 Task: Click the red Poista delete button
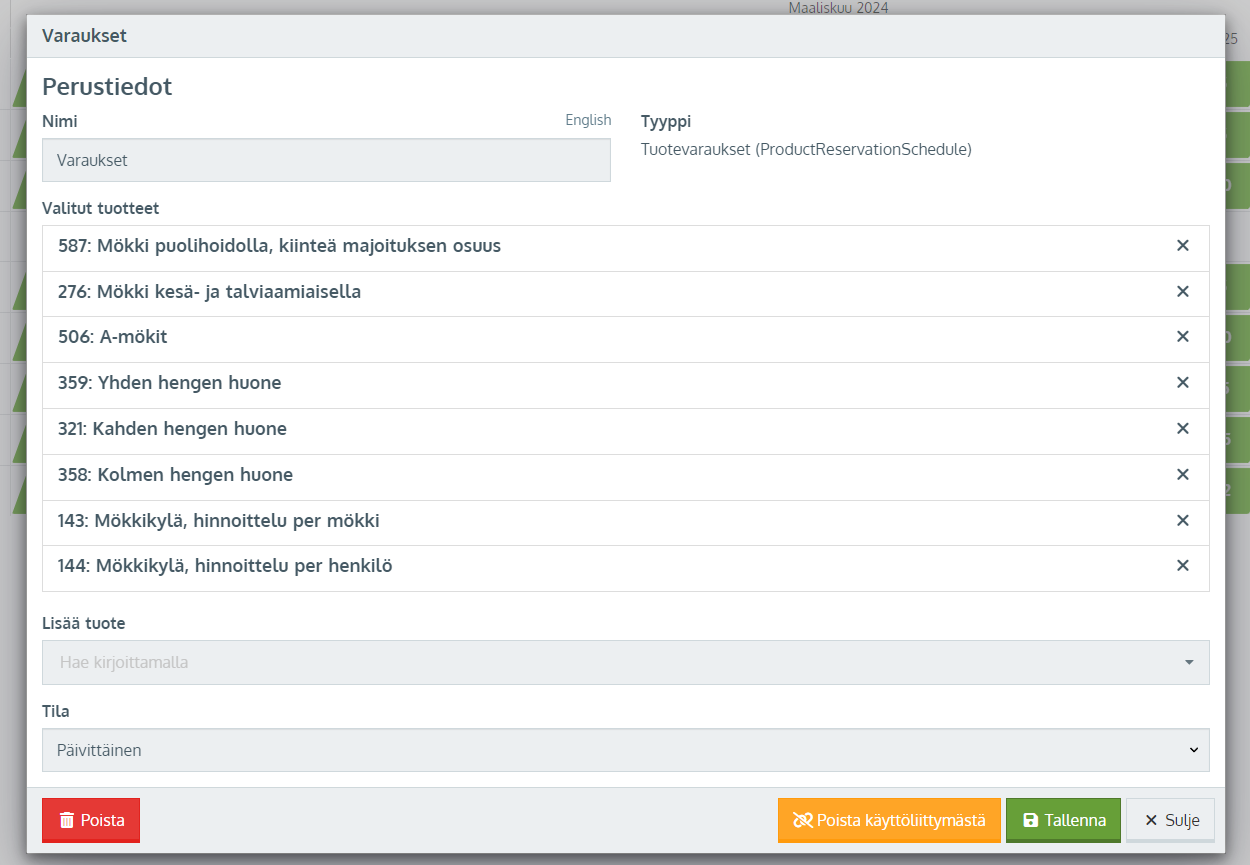pos(91,820)
